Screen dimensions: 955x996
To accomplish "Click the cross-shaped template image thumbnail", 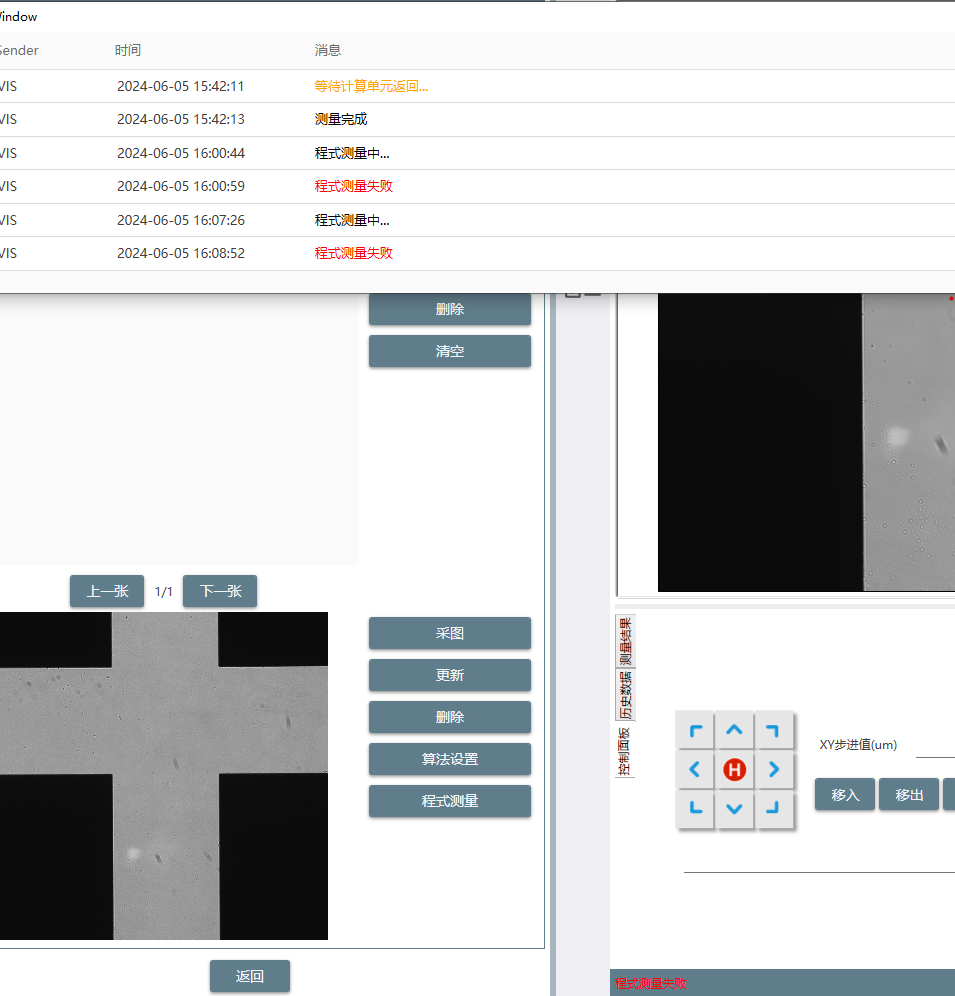I will [164, 776].
